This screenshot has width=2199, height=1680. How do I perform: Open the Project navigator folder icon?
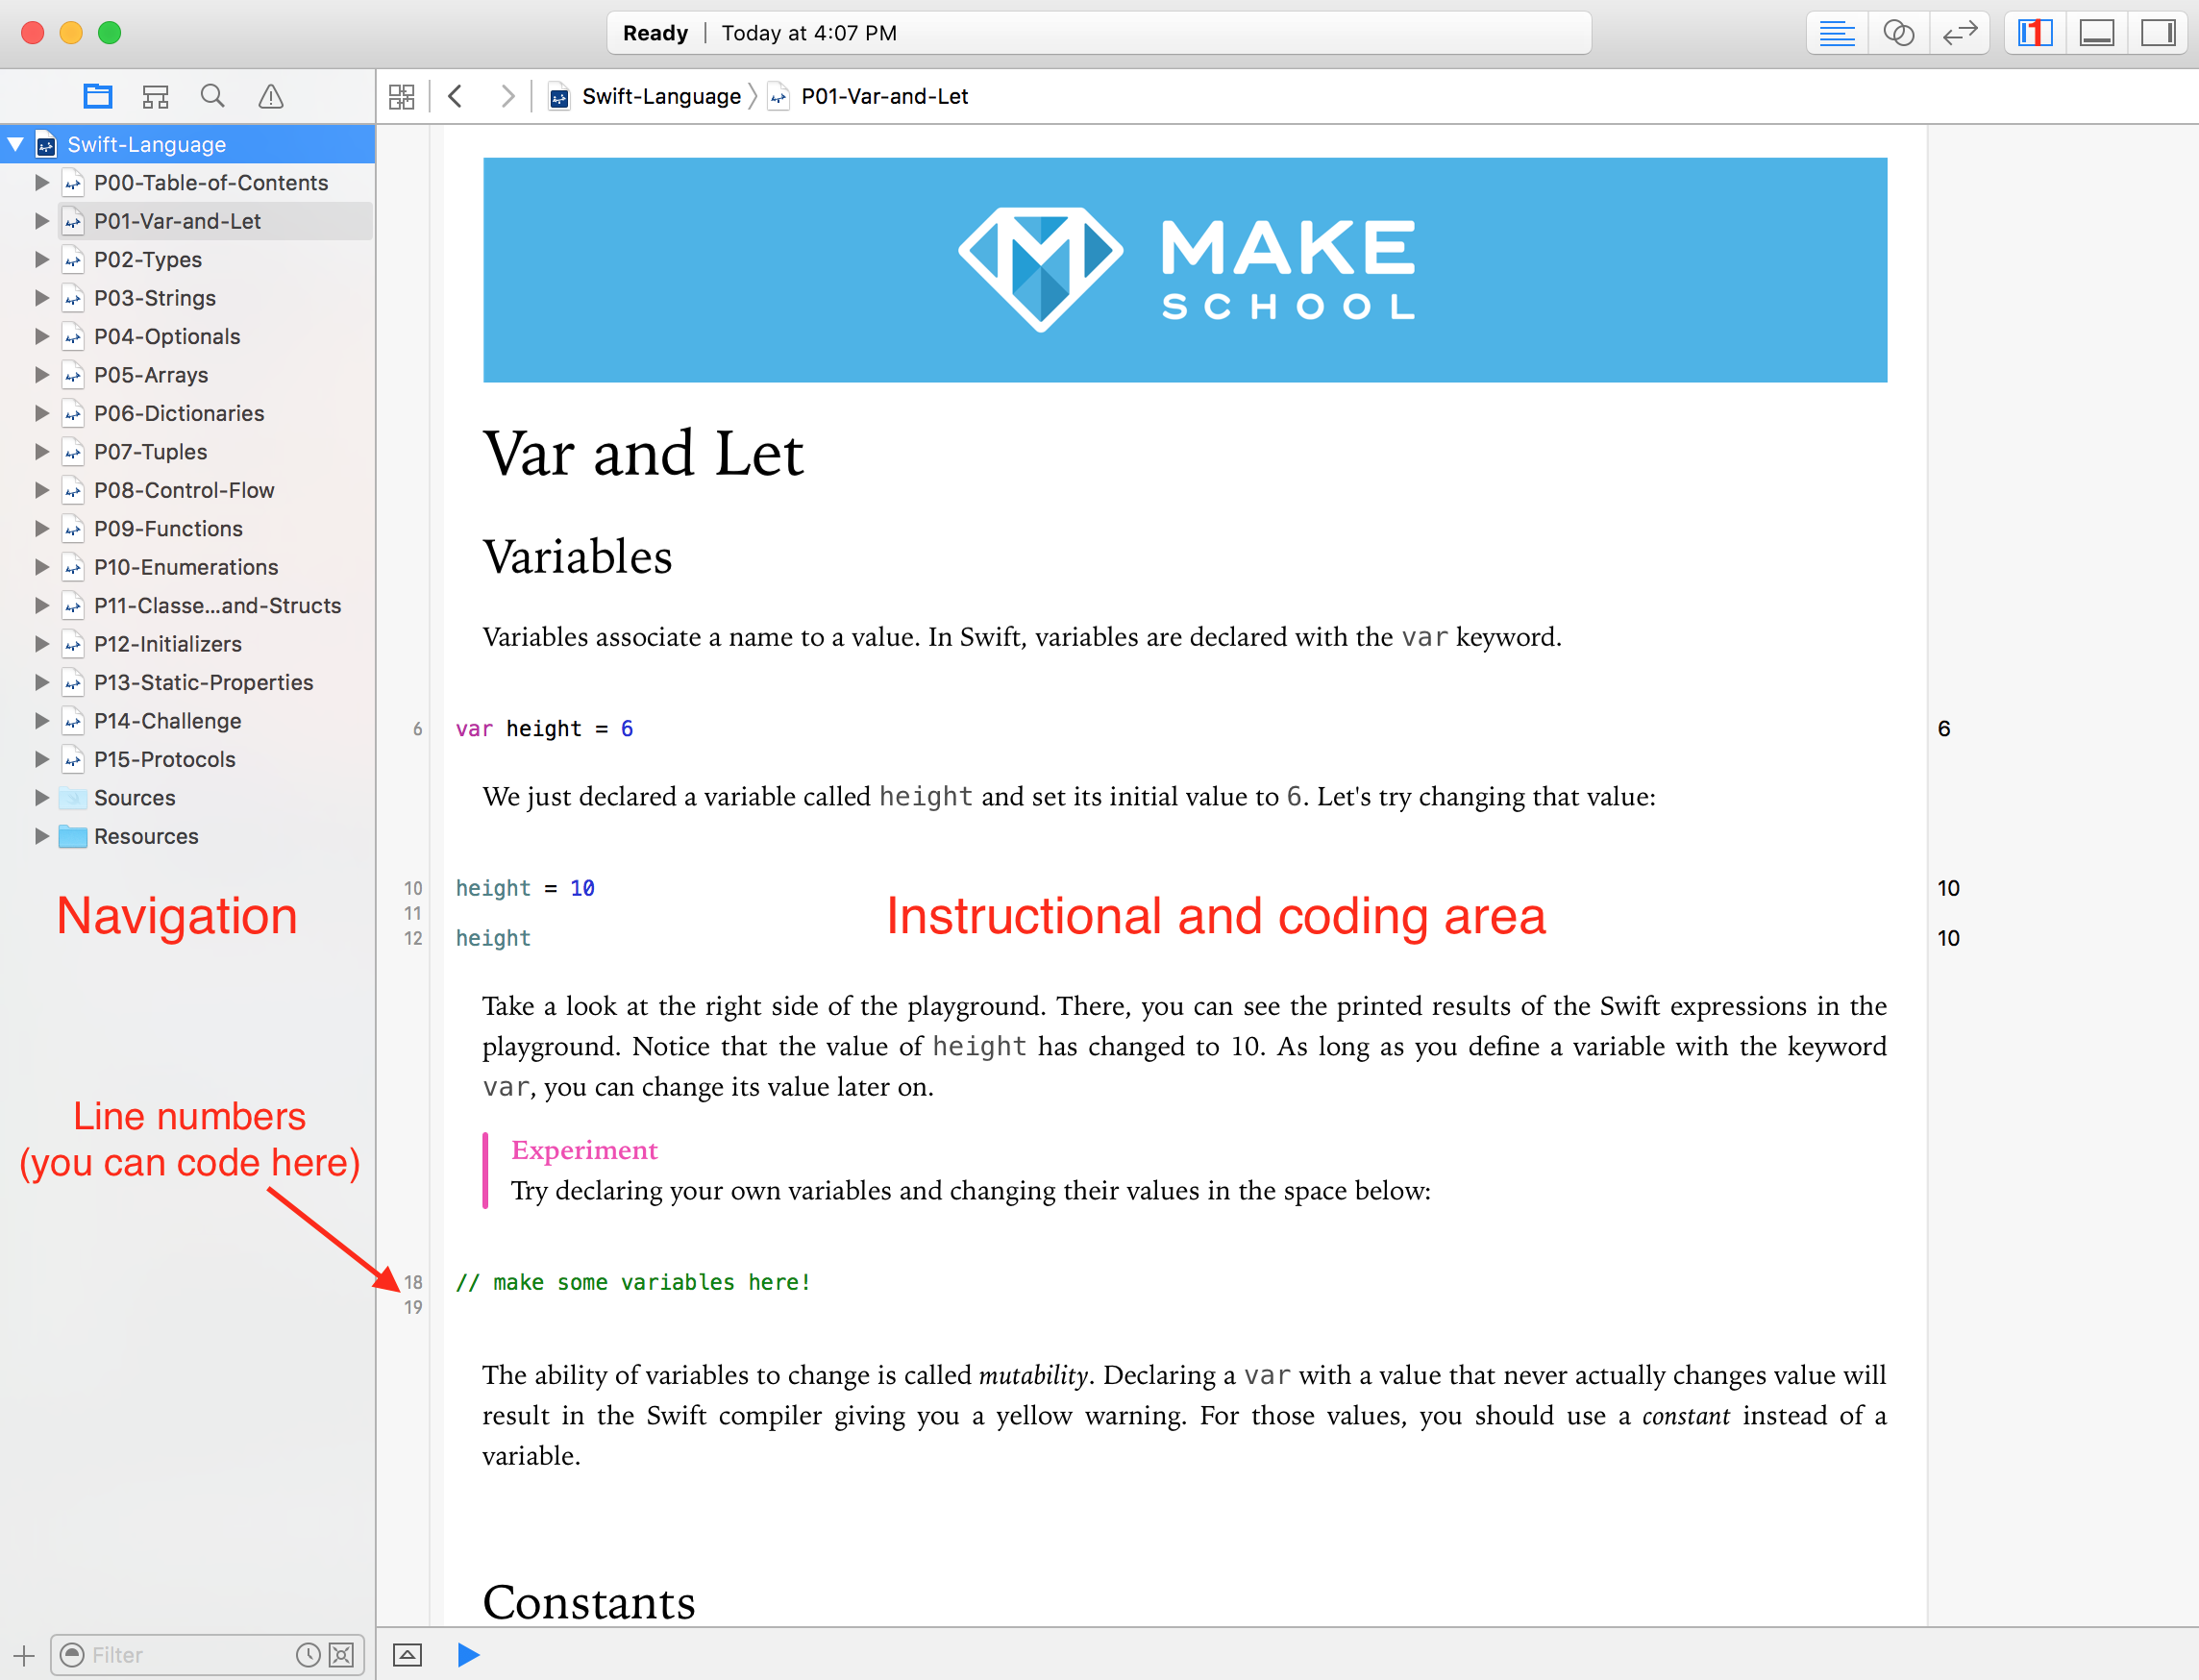point(97,96)
